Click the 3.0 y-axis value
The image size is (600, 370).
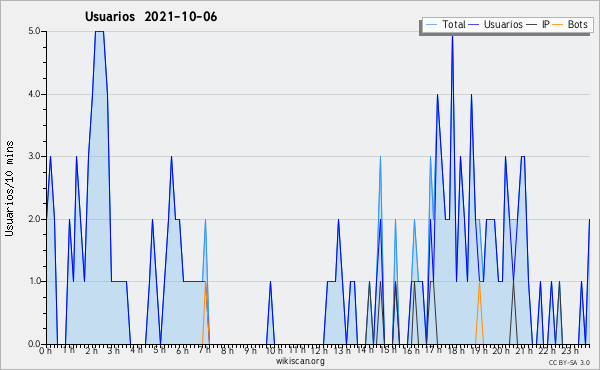34,156
